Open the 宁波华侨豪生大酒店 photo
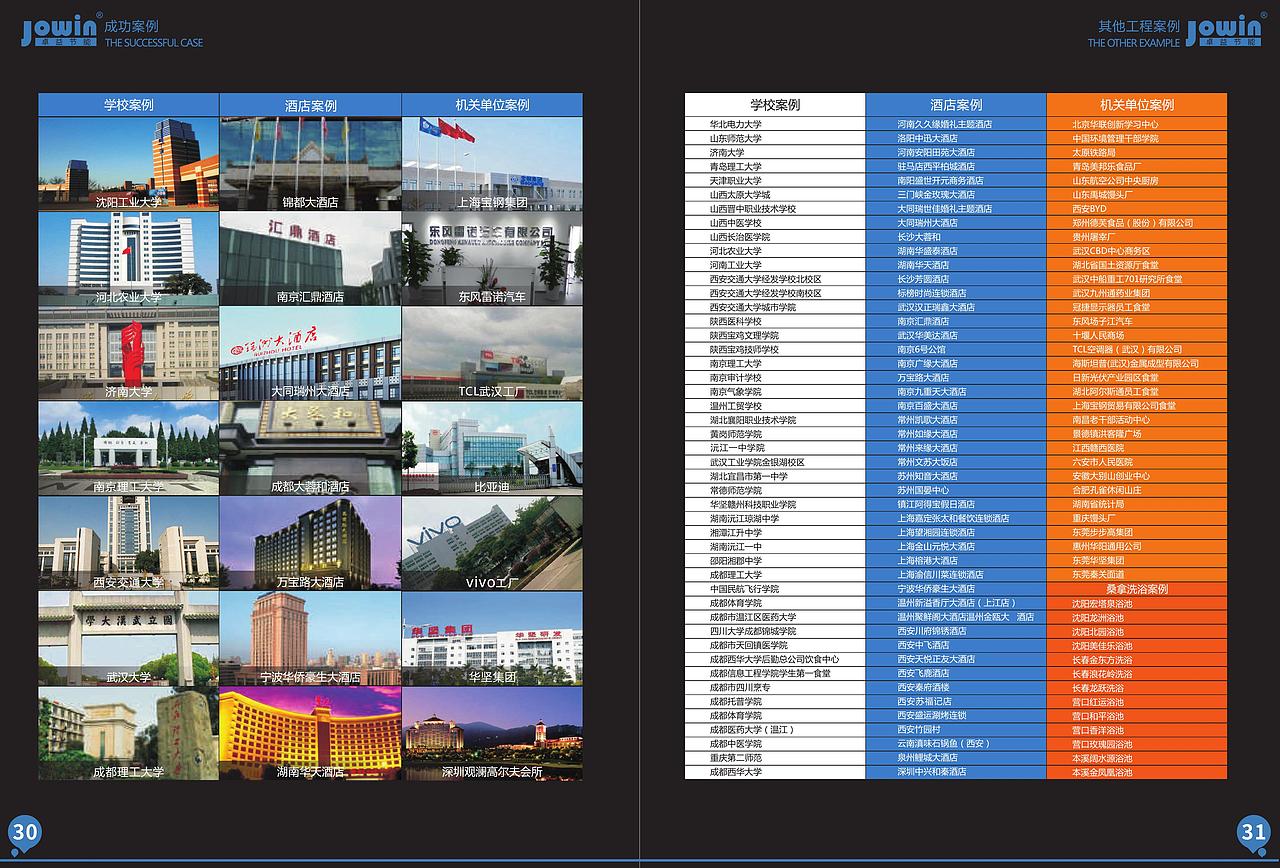 tap(310, 639)
